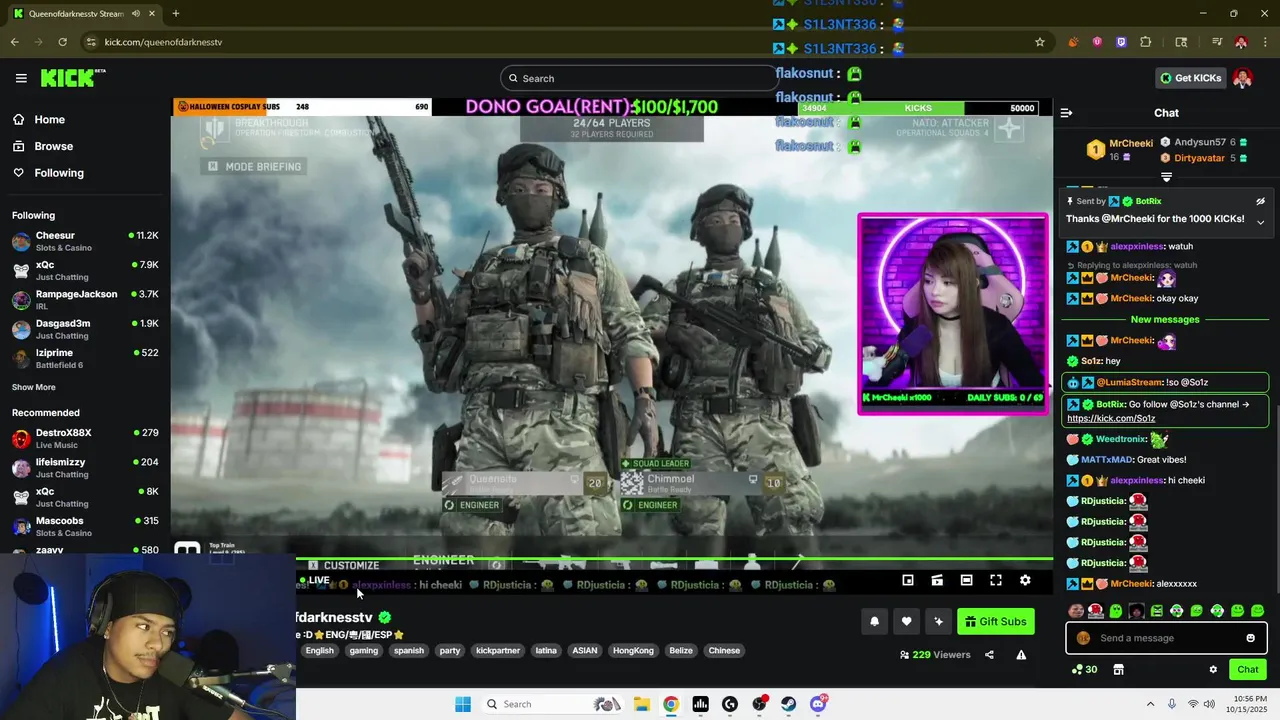Viewport: 1280px width, 720px height.
Task: Follow channel with heart button
Action: click(x=906, y=621)
